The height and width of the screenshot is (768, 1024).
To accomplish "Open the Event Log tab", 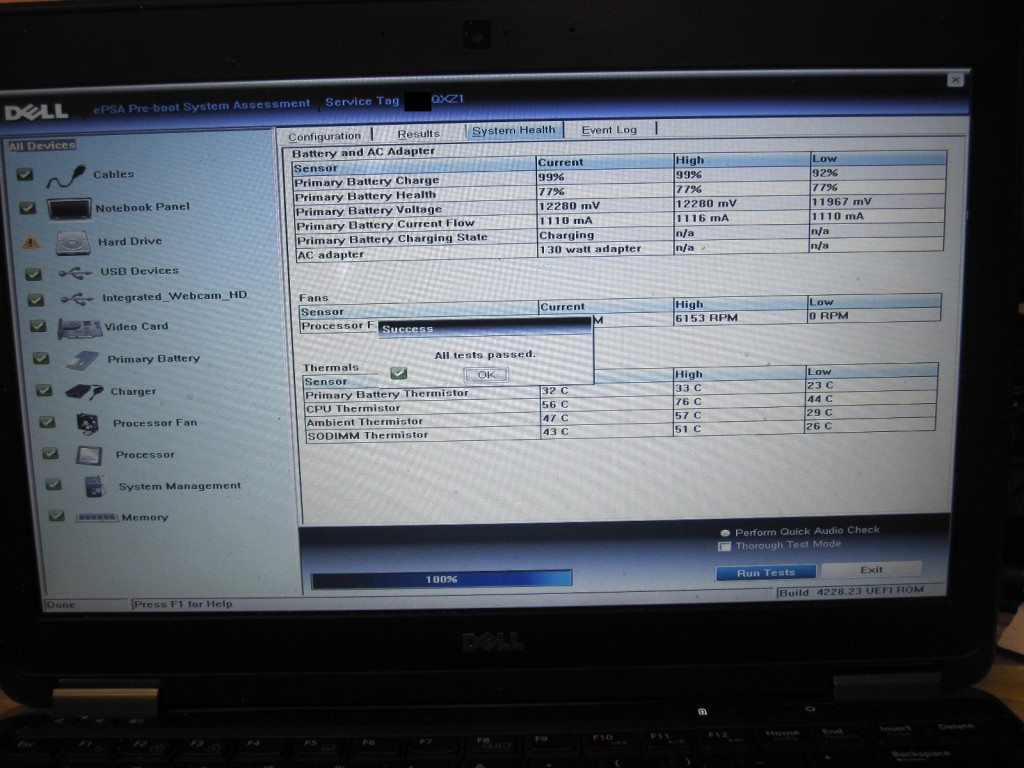I will pos(609,129).
